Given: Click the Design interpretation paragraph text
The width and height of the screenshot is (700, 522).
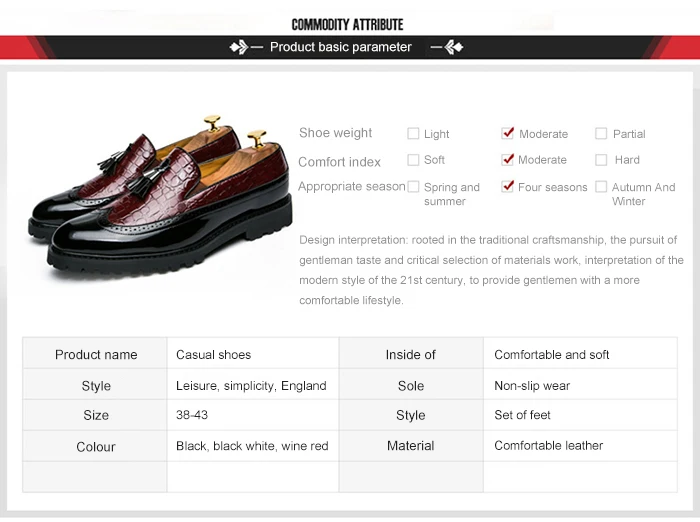Looking at the screenshot, I should [491, 270].
